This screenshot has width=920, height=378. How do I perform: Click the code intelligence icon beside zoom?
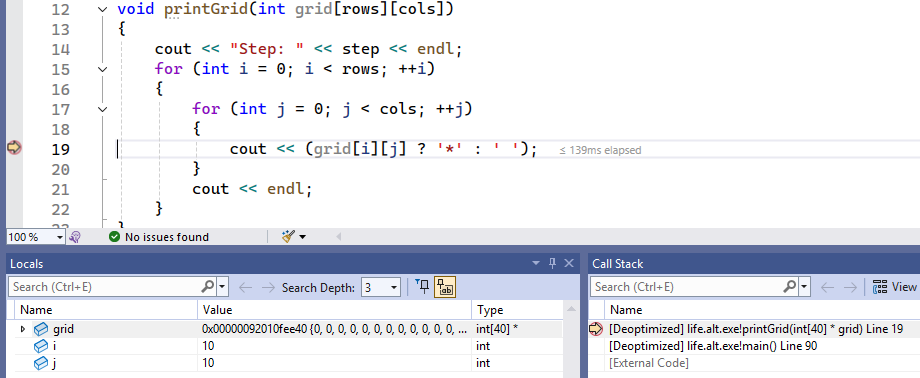75,237
